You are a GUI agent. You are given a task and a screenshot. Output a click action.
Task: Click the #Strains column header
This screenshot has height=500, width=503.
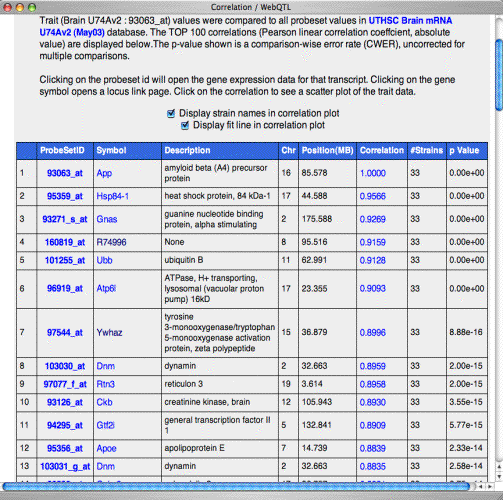tap(427, 150)
